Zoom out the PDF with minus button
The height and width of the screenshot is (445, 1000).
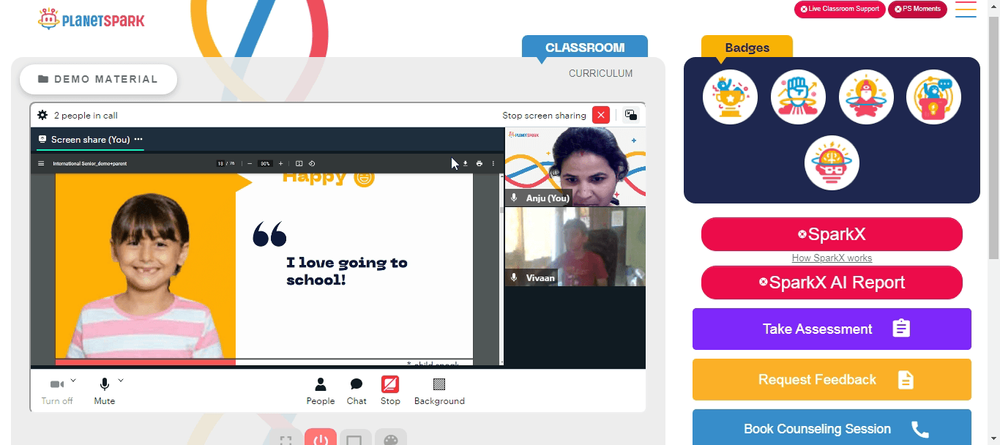pyautogui.click(x=250, y=163)
